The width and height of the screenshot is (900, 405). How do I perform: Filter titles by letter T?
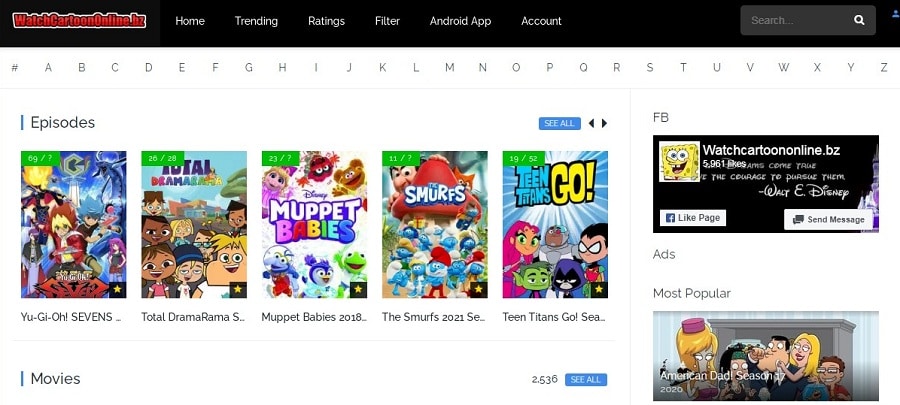(683, 68)
